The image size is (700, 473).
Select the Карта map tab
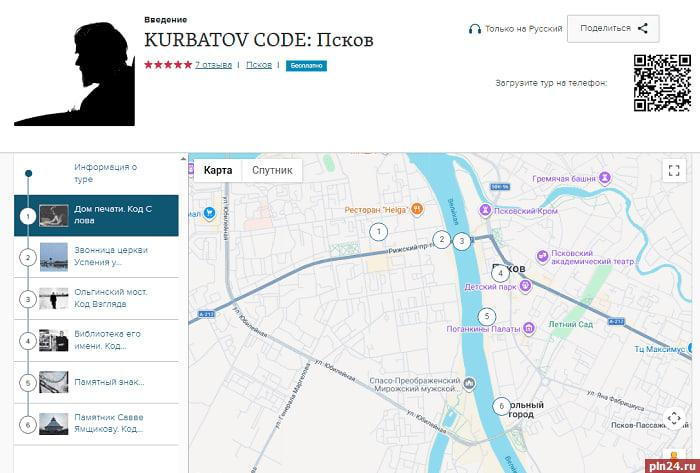tap(218, 170)
